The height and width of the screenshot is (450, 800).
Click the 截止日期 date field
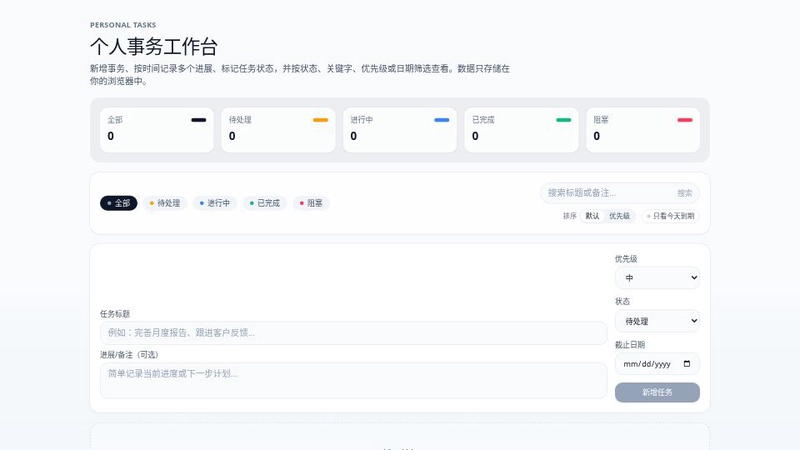[657, 364]
